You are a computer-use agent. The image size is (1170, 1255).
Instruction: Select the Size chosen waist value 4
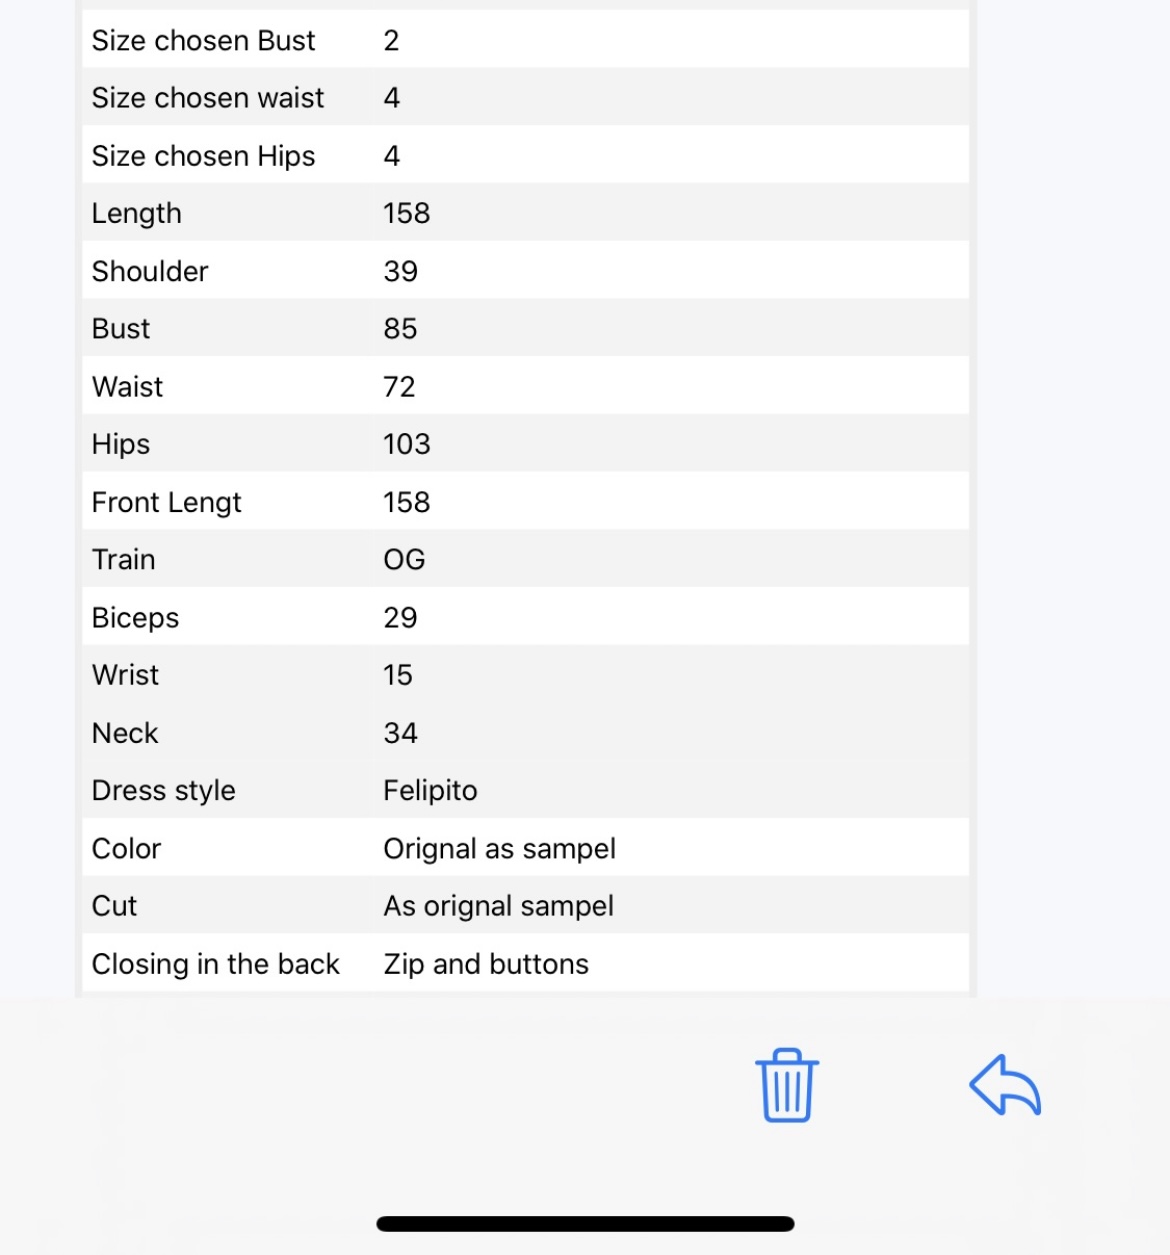tap(391, 98)
